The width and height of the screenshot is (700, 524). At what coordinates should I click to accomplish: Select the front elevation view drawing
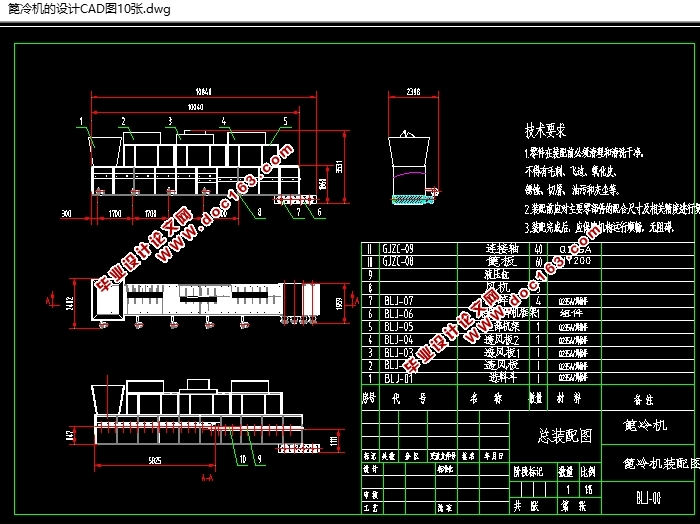[x=204, y=166]
